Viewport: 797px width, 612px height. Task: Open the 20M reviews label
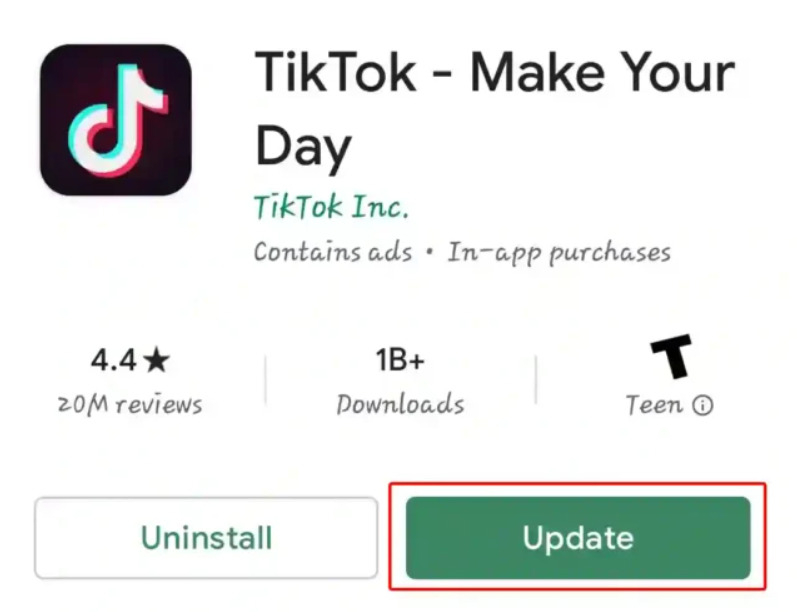130,405
